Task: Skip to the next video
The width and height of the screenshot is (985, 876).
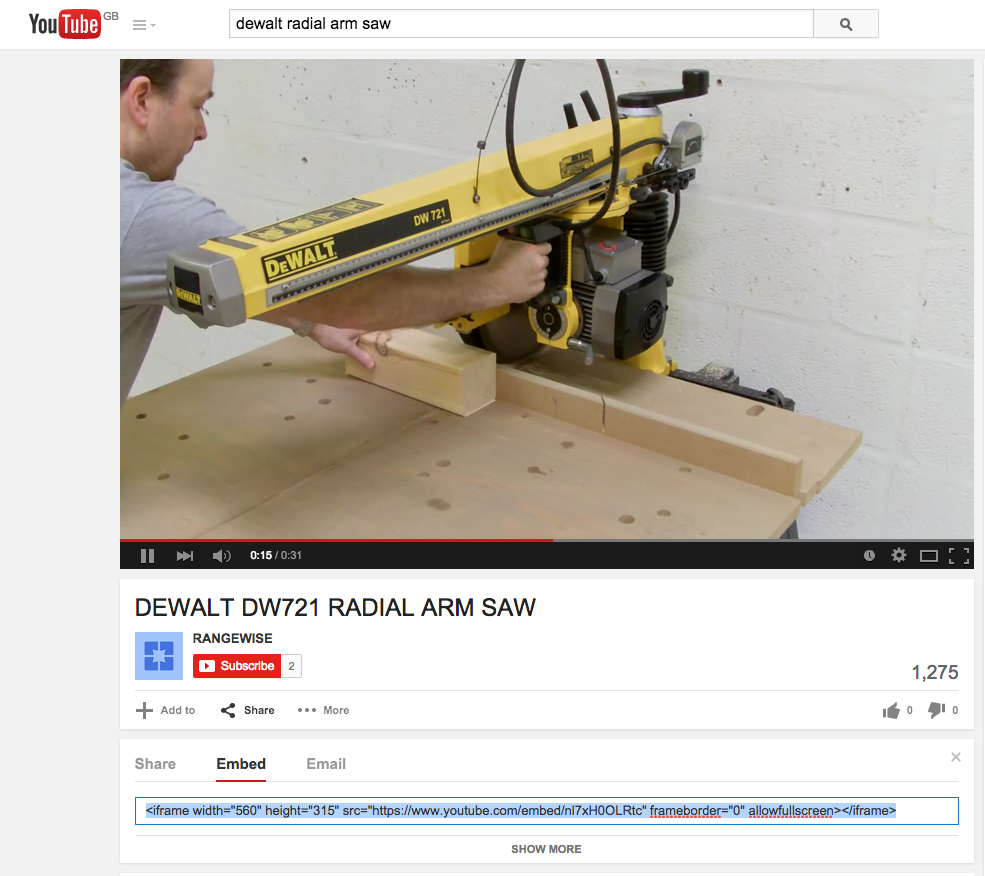Action: 185,556
